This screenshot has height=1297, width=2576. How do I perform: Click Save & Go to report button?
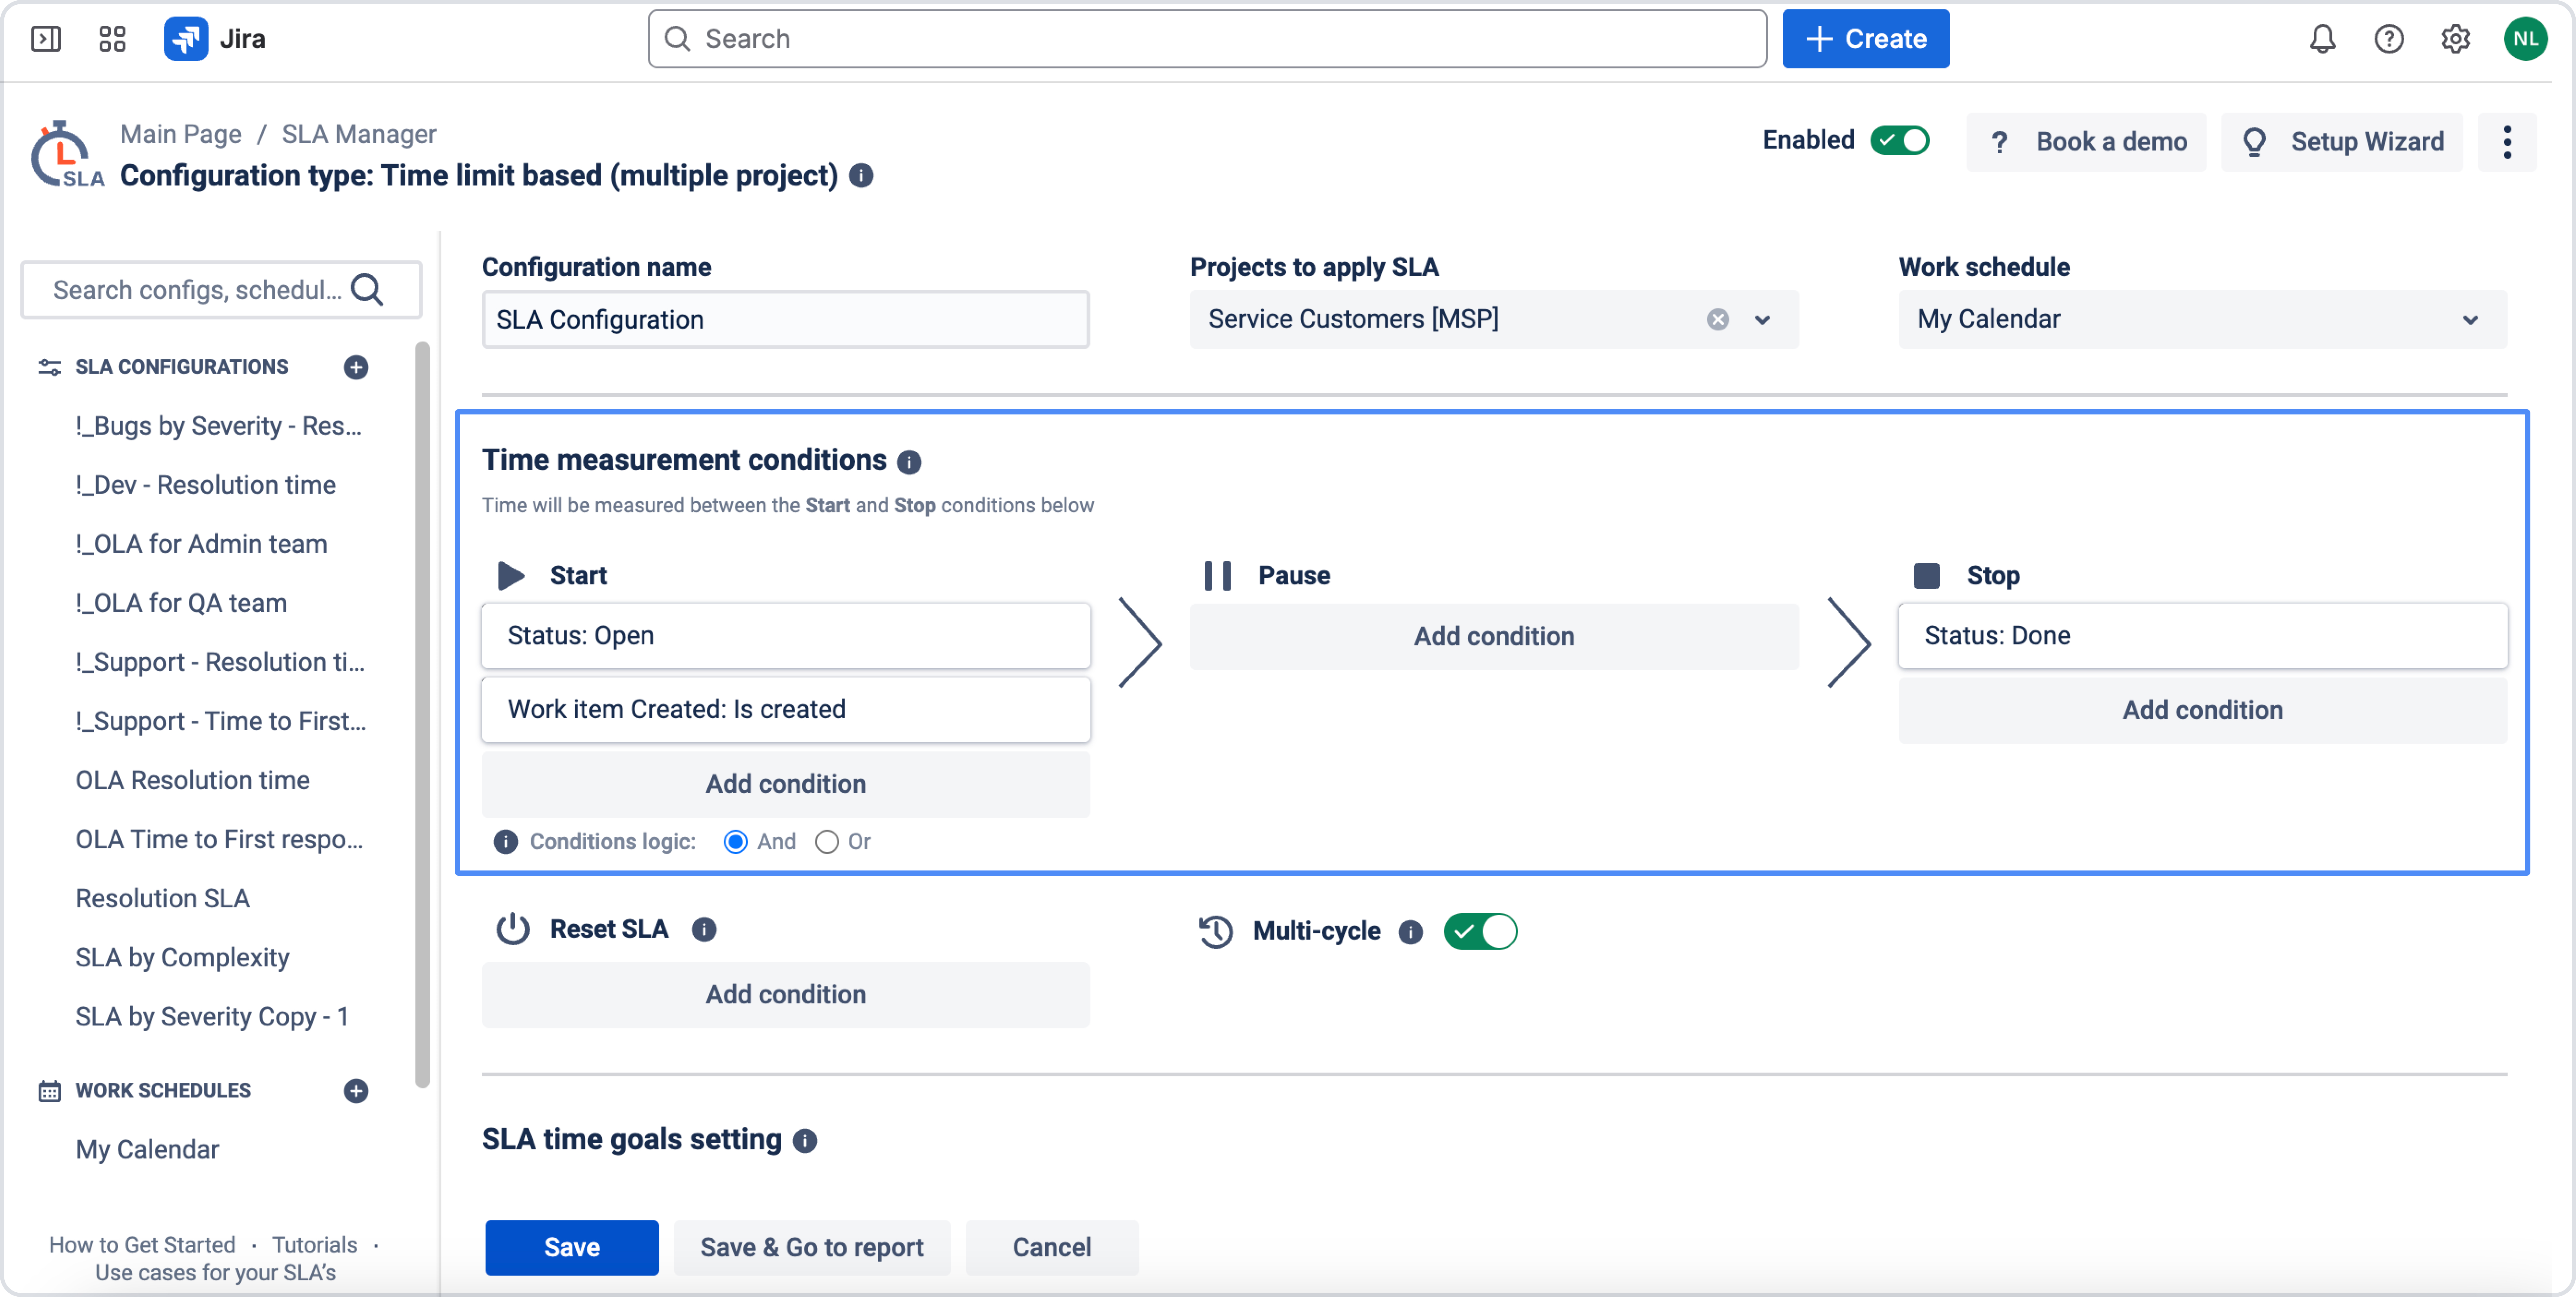[x=811, y=1247]
